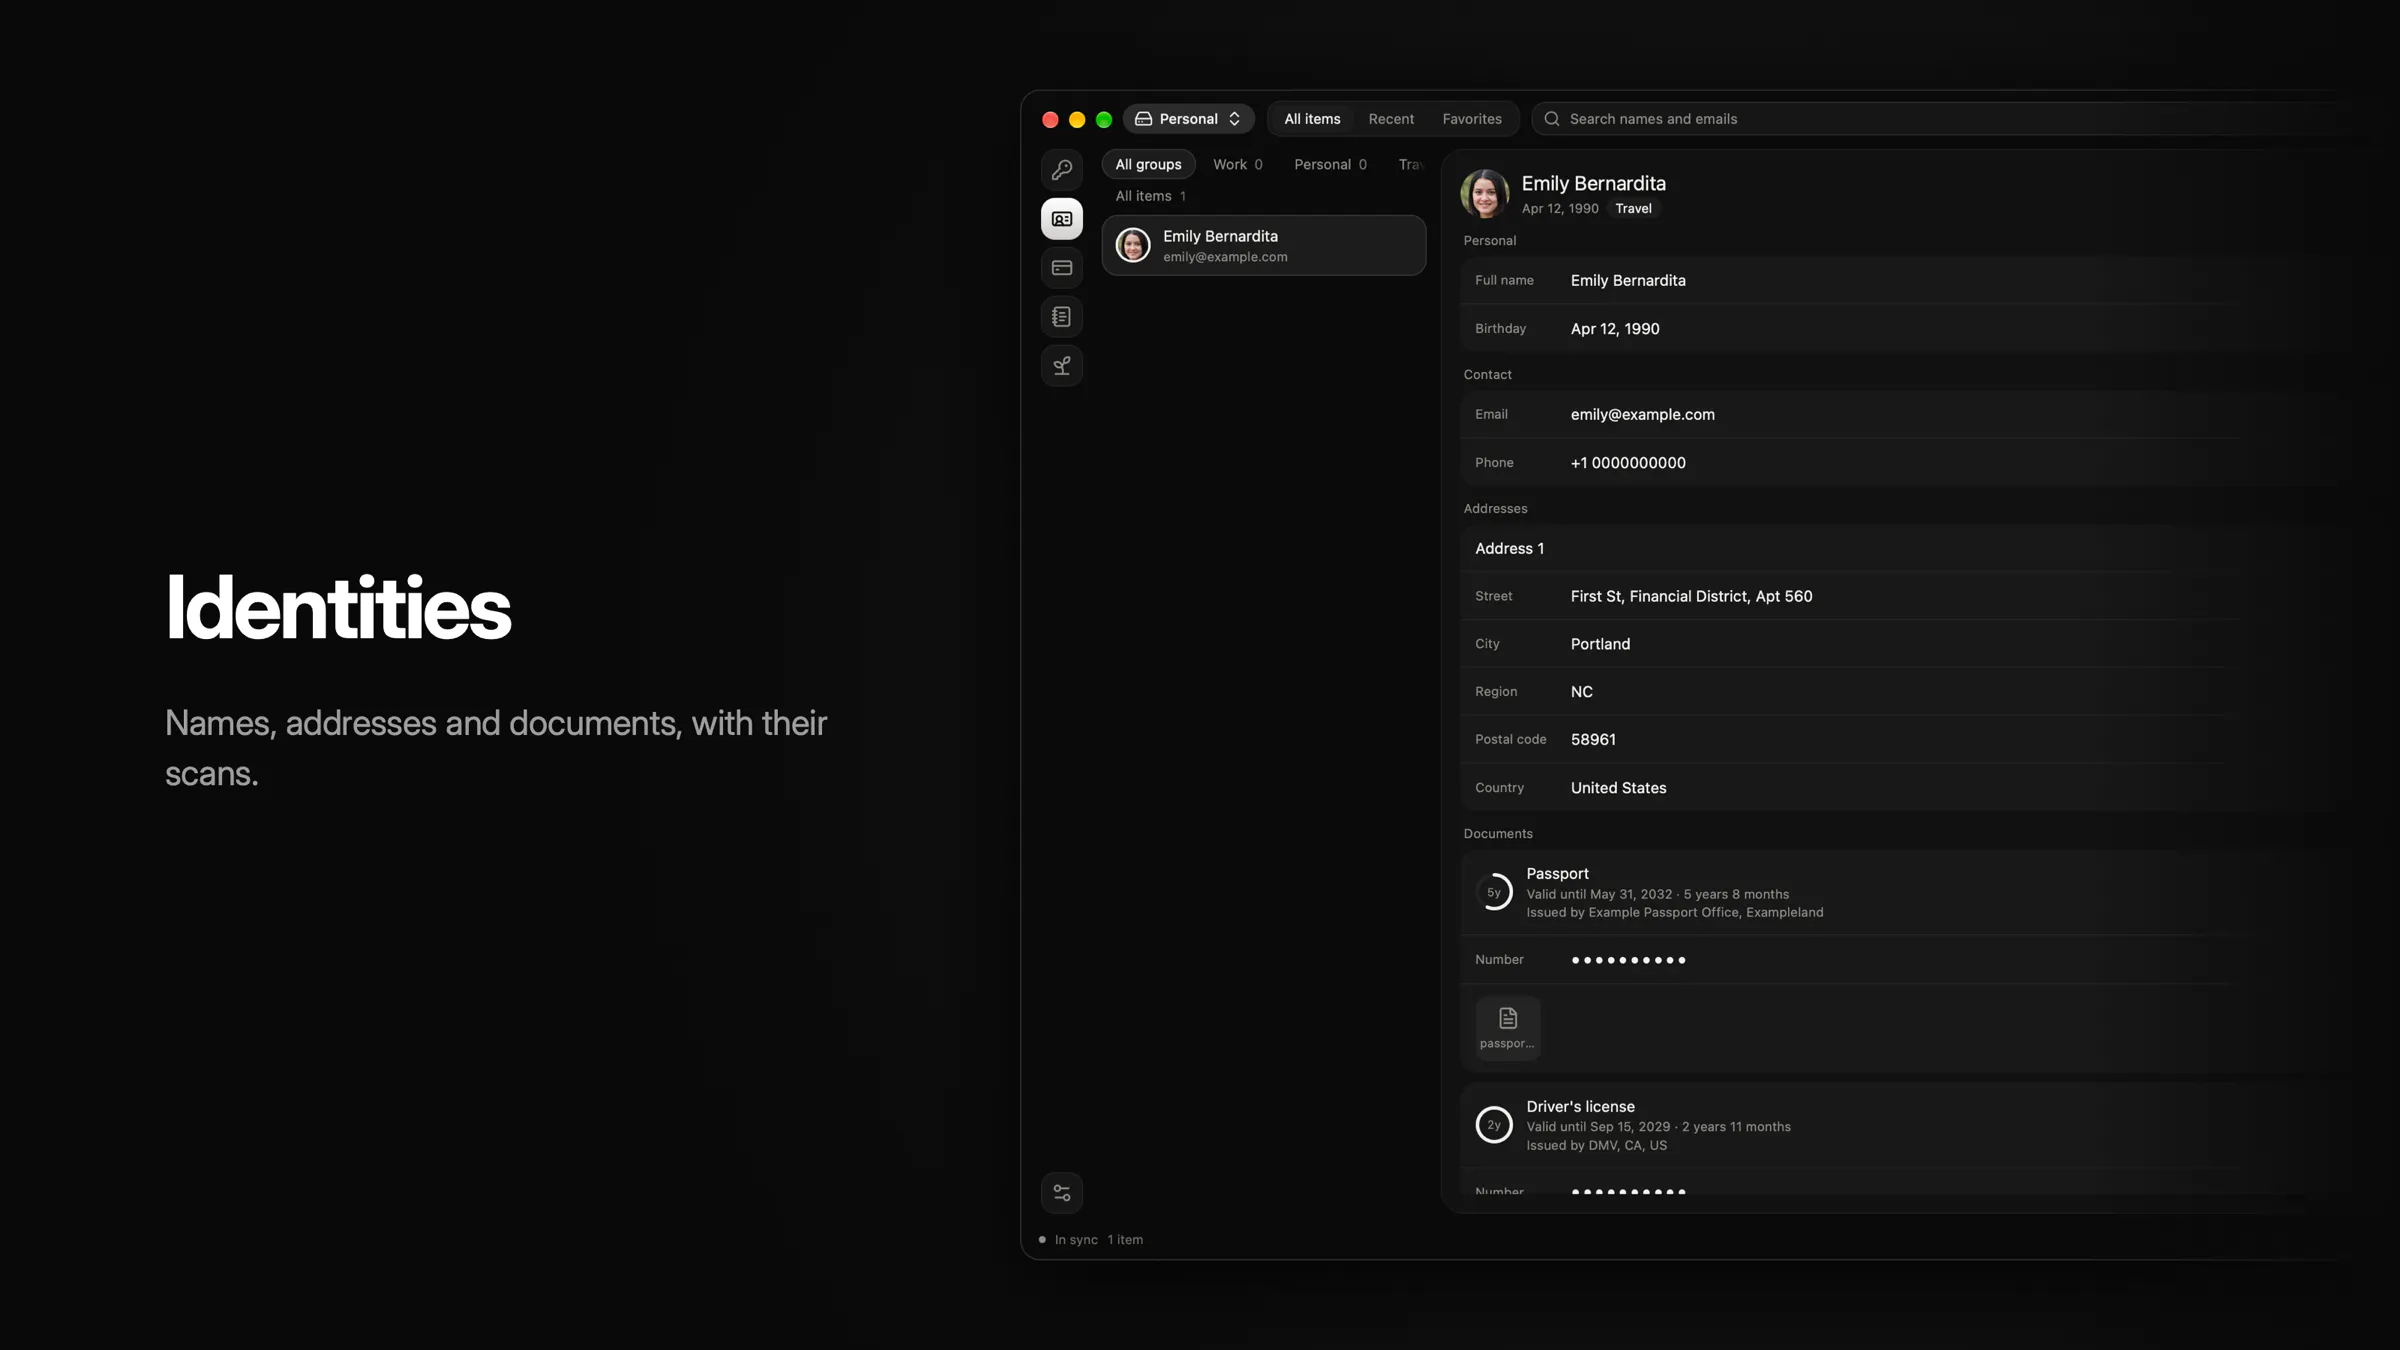
Task: Click the Birthday value Apr 12, 1990
Action: pyautogui.click(x=1614, y=329)
